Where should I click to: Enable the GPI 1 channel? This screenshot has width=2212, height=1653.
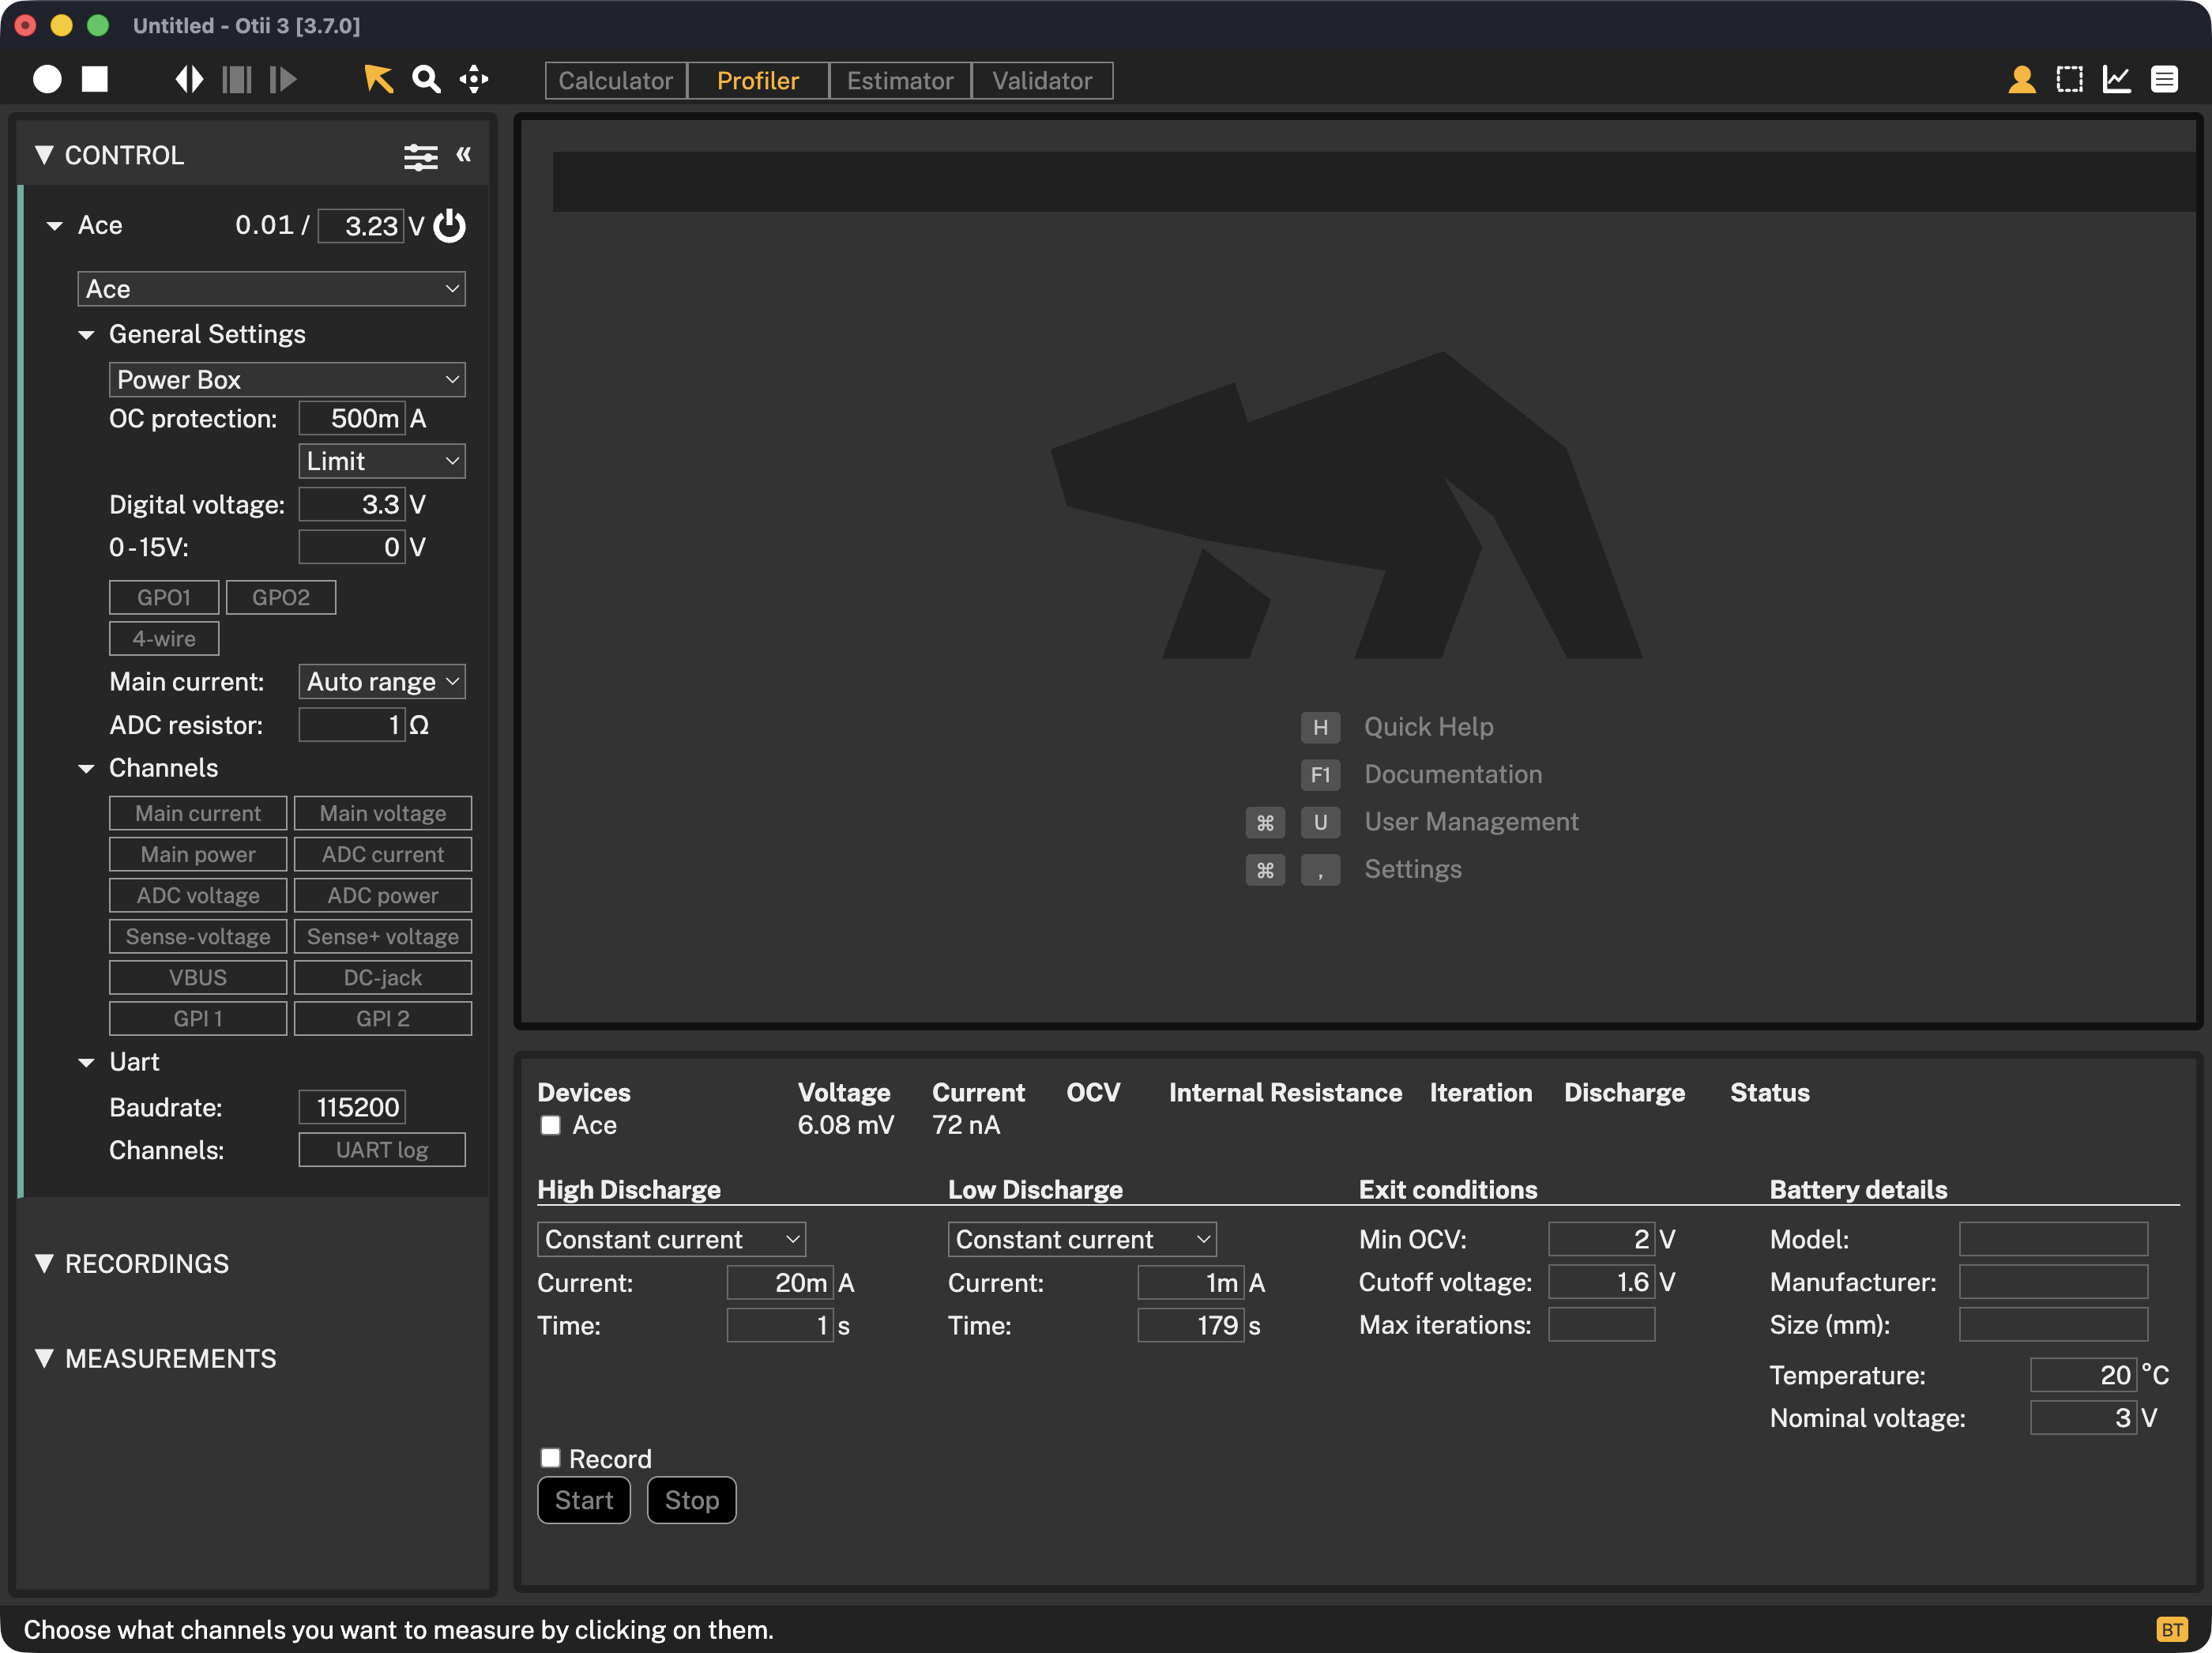(198, 1018)
